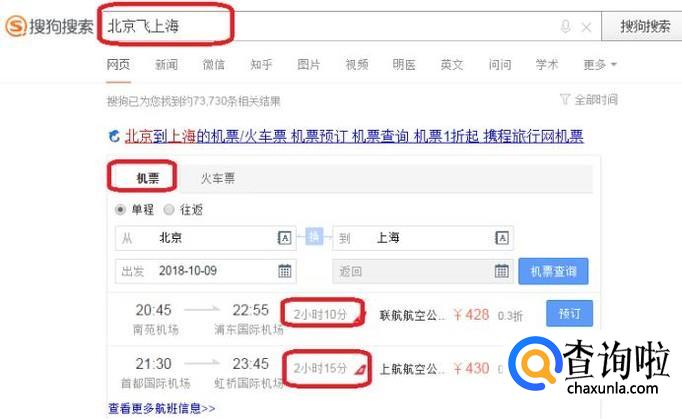The width and height of the screenshot is (682, 419).
Task: Open city picker icon in 上海 field
Action: pyautogui.click(x=501, y=238)
